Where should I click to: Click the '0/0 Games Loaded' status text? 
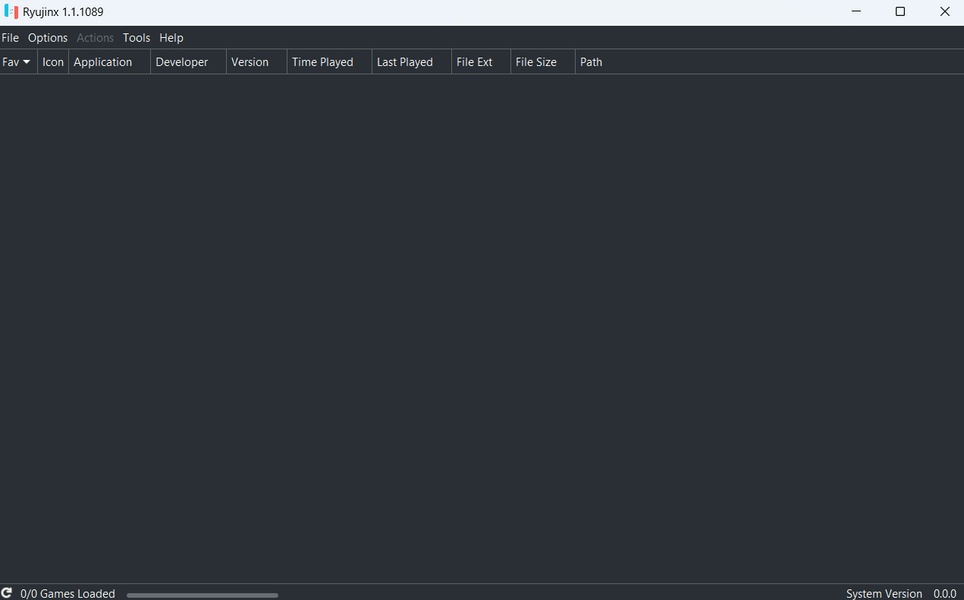pos(68,593)
